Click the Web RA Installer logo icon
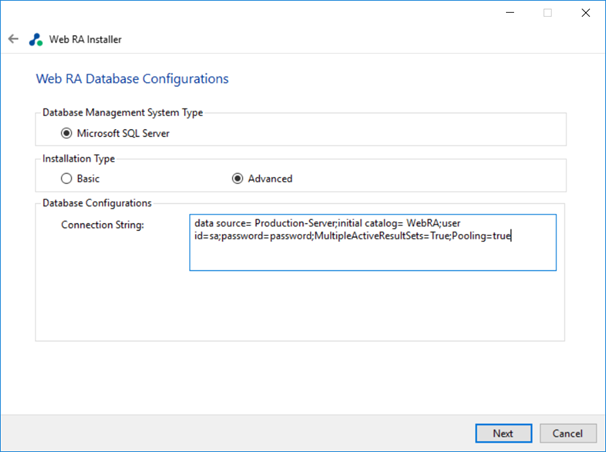 tap(36, 40)
